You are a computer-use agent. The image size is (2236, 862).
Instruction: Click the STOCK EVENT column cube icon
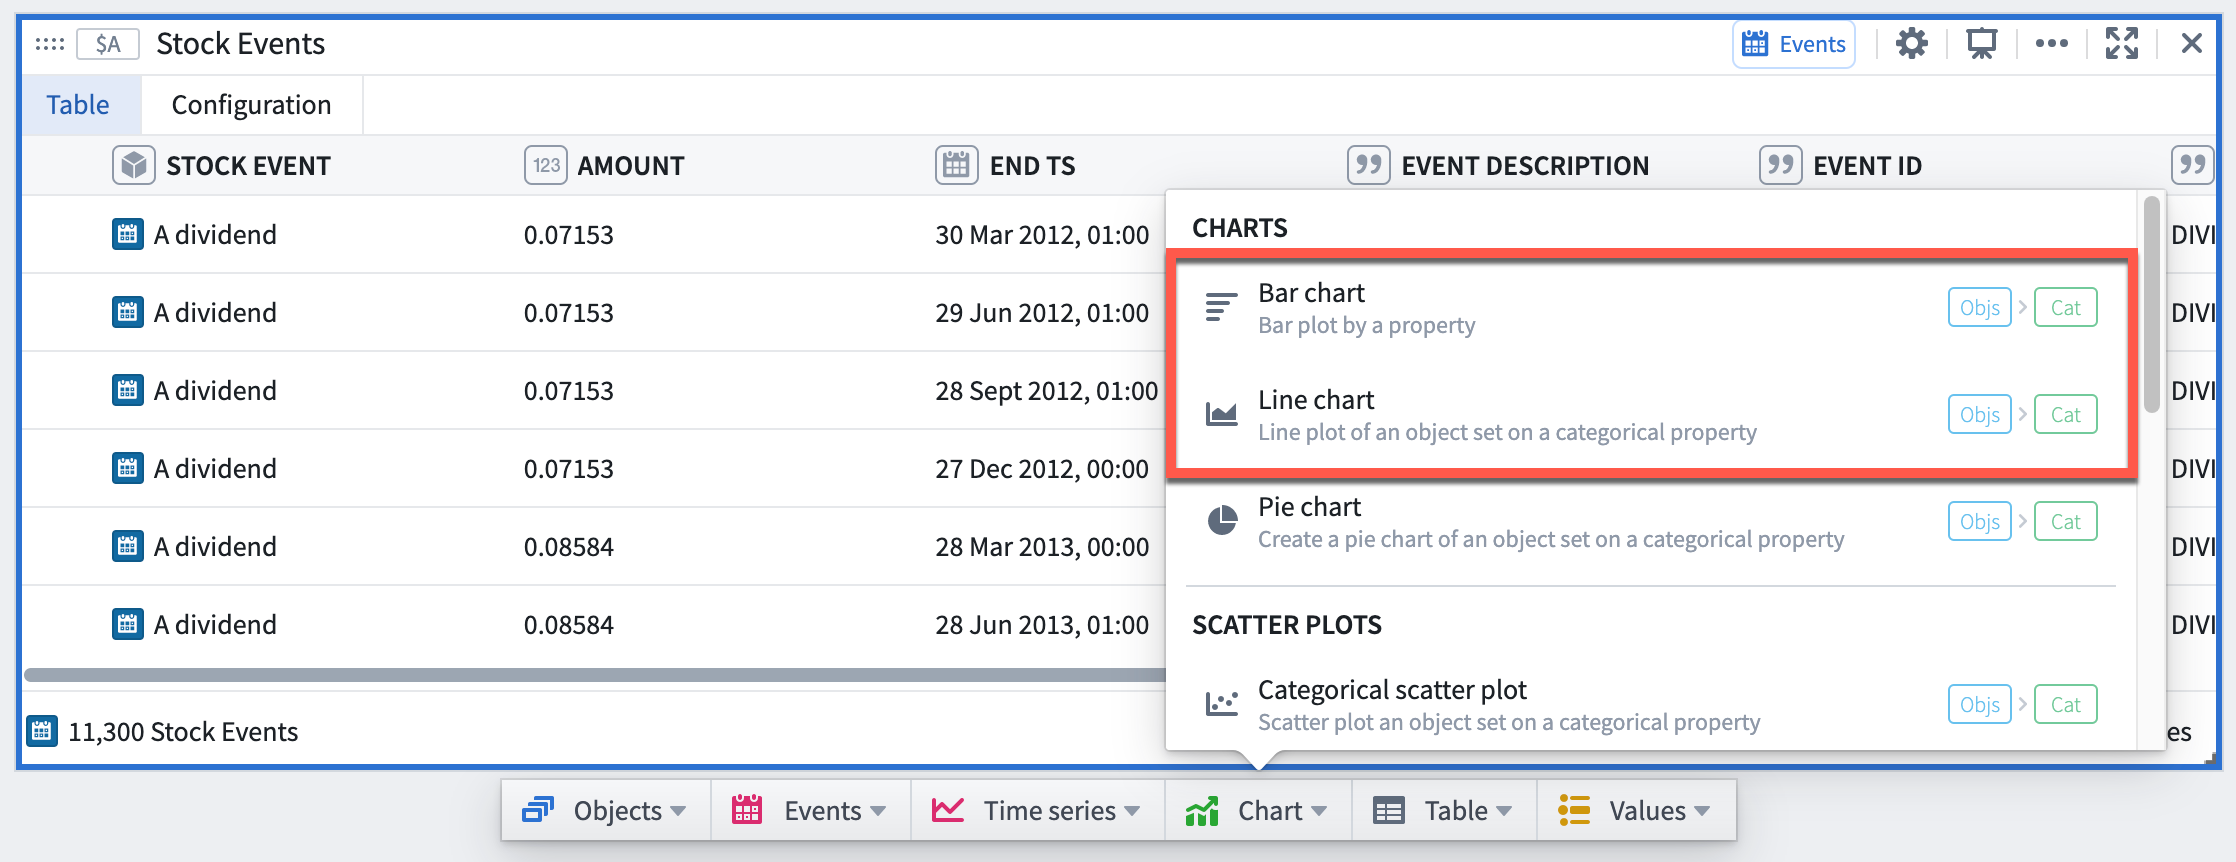point(134,165)
